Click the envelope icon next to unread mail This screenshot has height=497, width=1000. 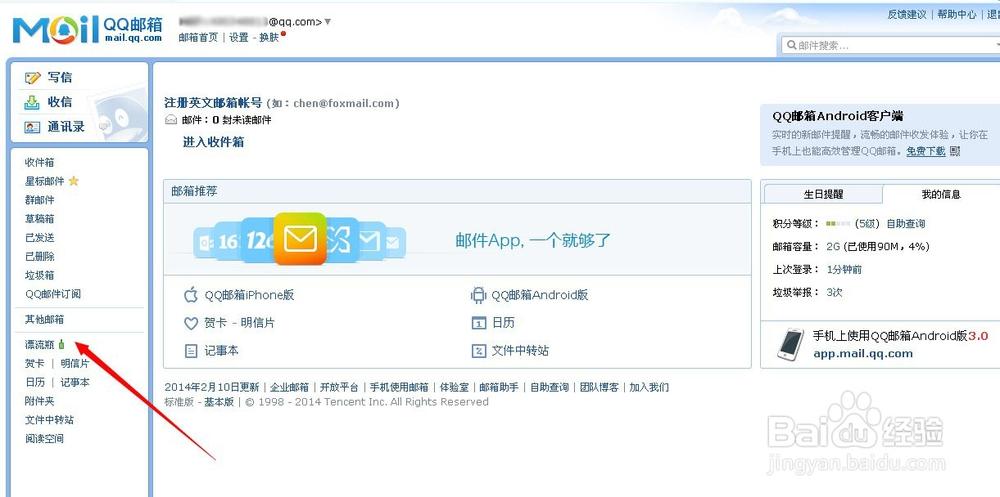pyautogui.click(x=170, y=119)
